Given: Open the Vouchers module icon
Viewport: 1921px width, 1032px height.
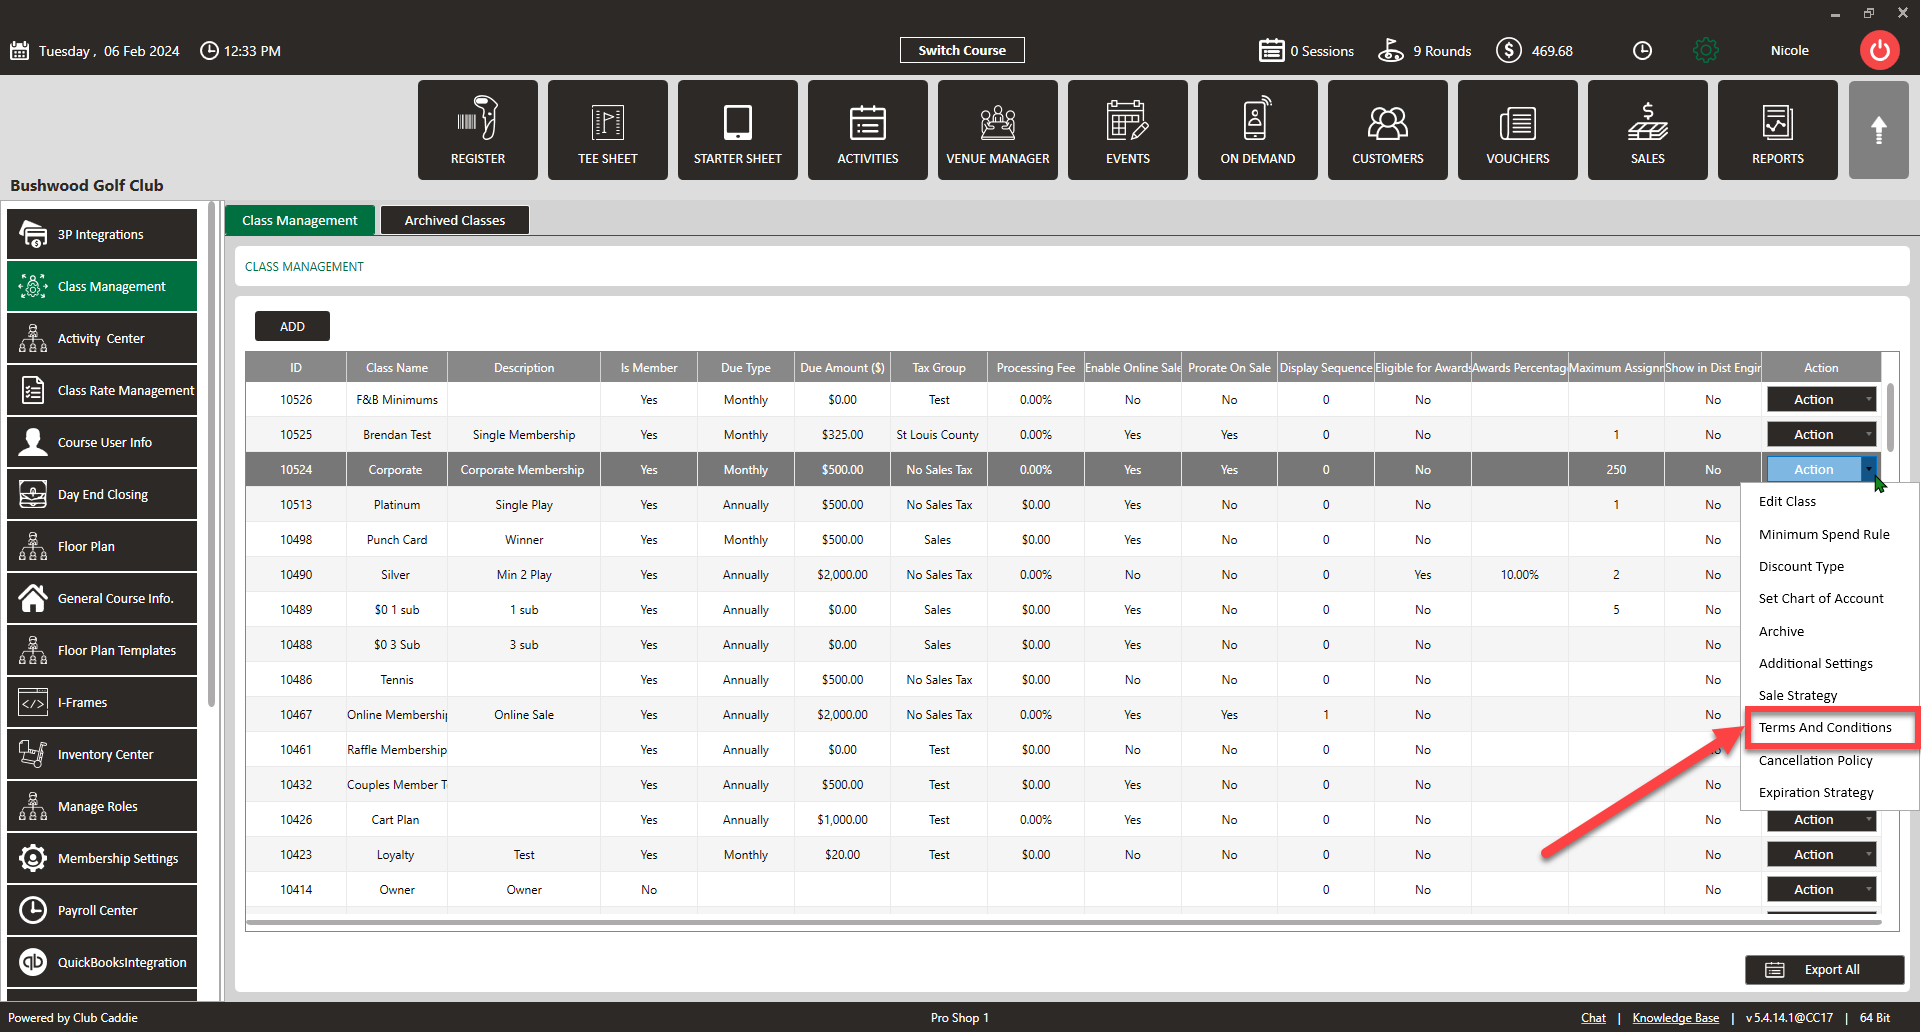Looking at the screenshot, I should 1518,130.
